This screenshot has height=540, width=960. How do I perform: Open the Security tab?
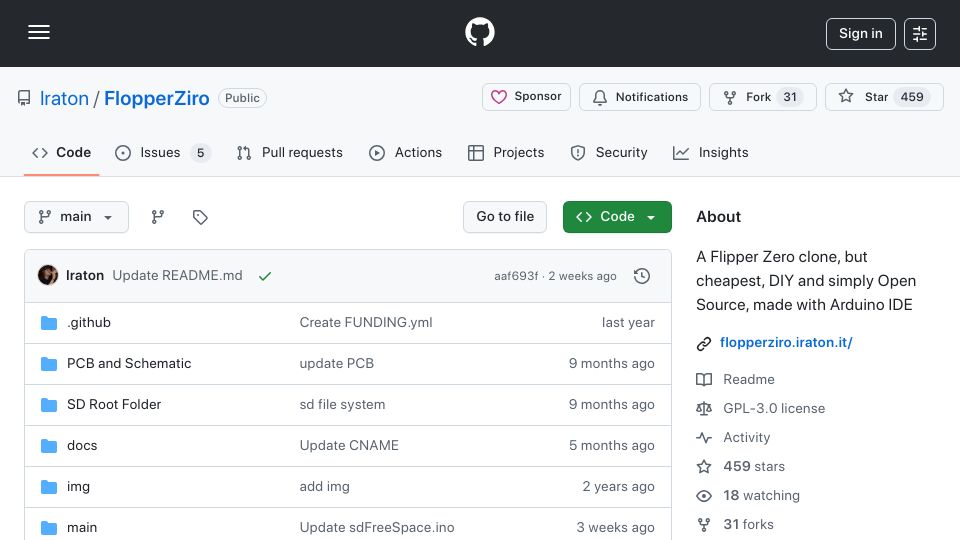[x=609, y=152]
